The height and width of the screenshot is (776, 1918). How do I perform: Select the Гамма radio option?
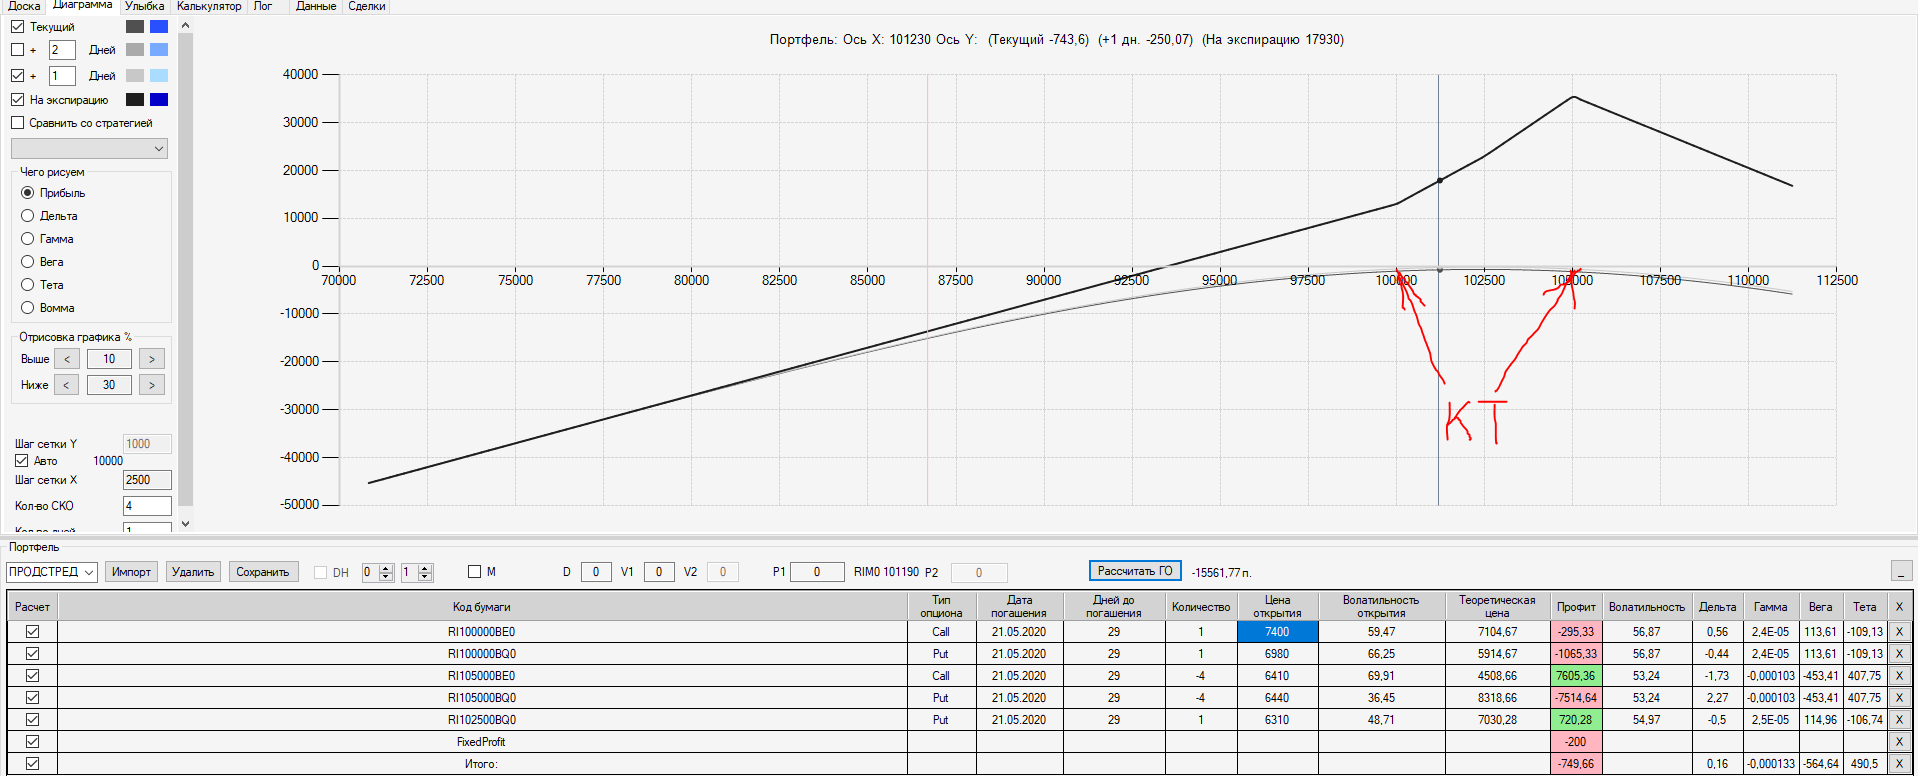pos(28,239)
